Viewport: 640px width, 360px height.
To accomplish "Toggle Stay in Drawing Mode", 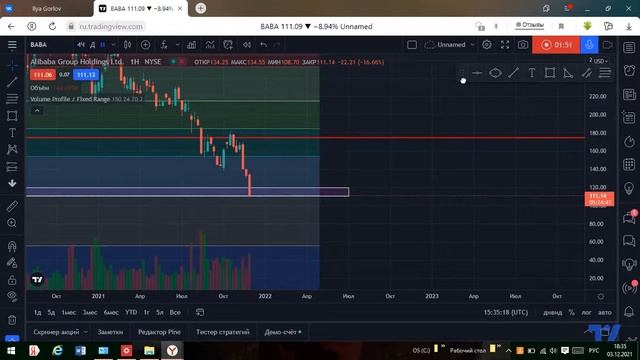I will [x=12, y=263].
